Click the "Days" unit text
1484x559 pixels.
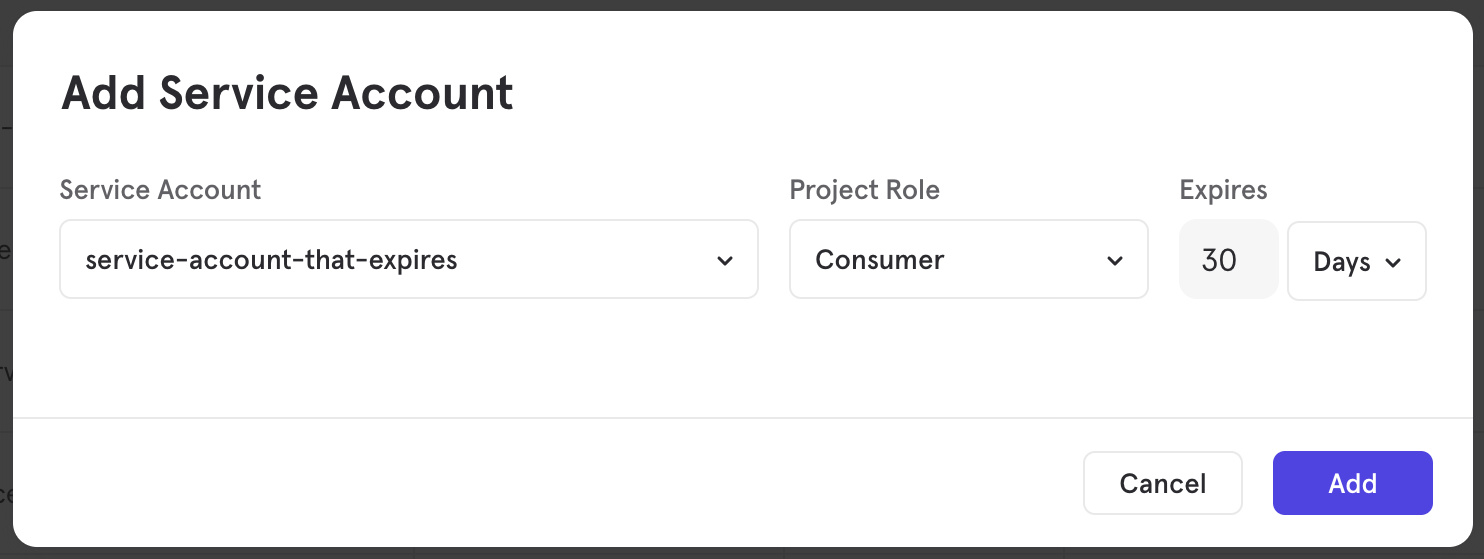click(1341, 262)
